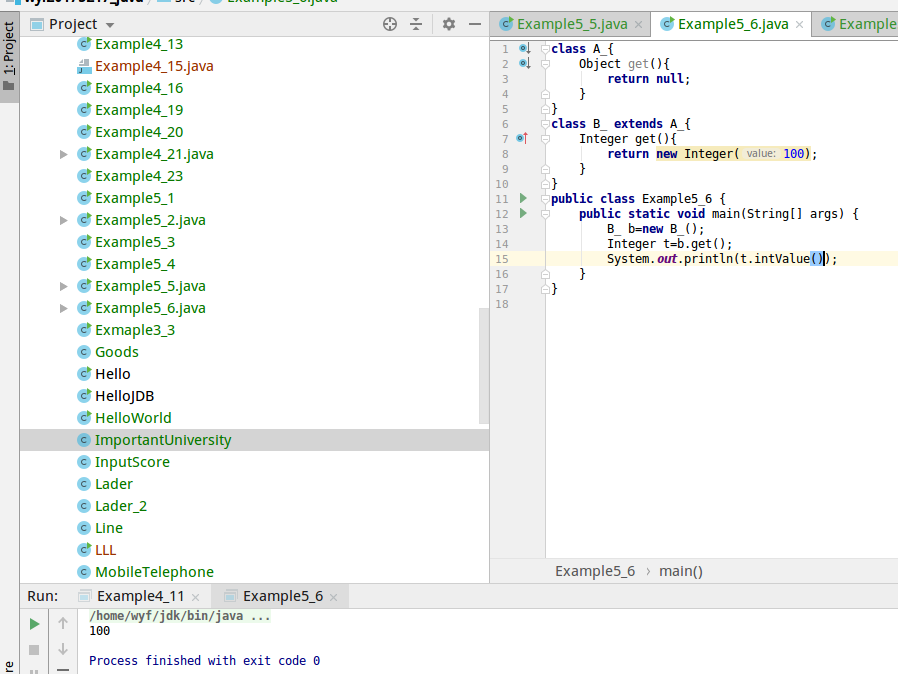Select Lader_2 class
Screen dimensions: 898x674
tap(121, 506)
